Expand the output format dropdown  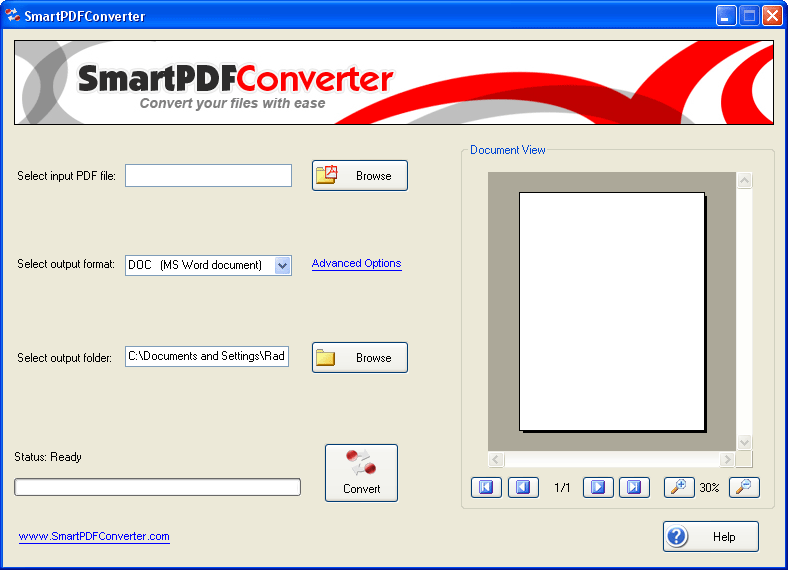tap(282, 265)
